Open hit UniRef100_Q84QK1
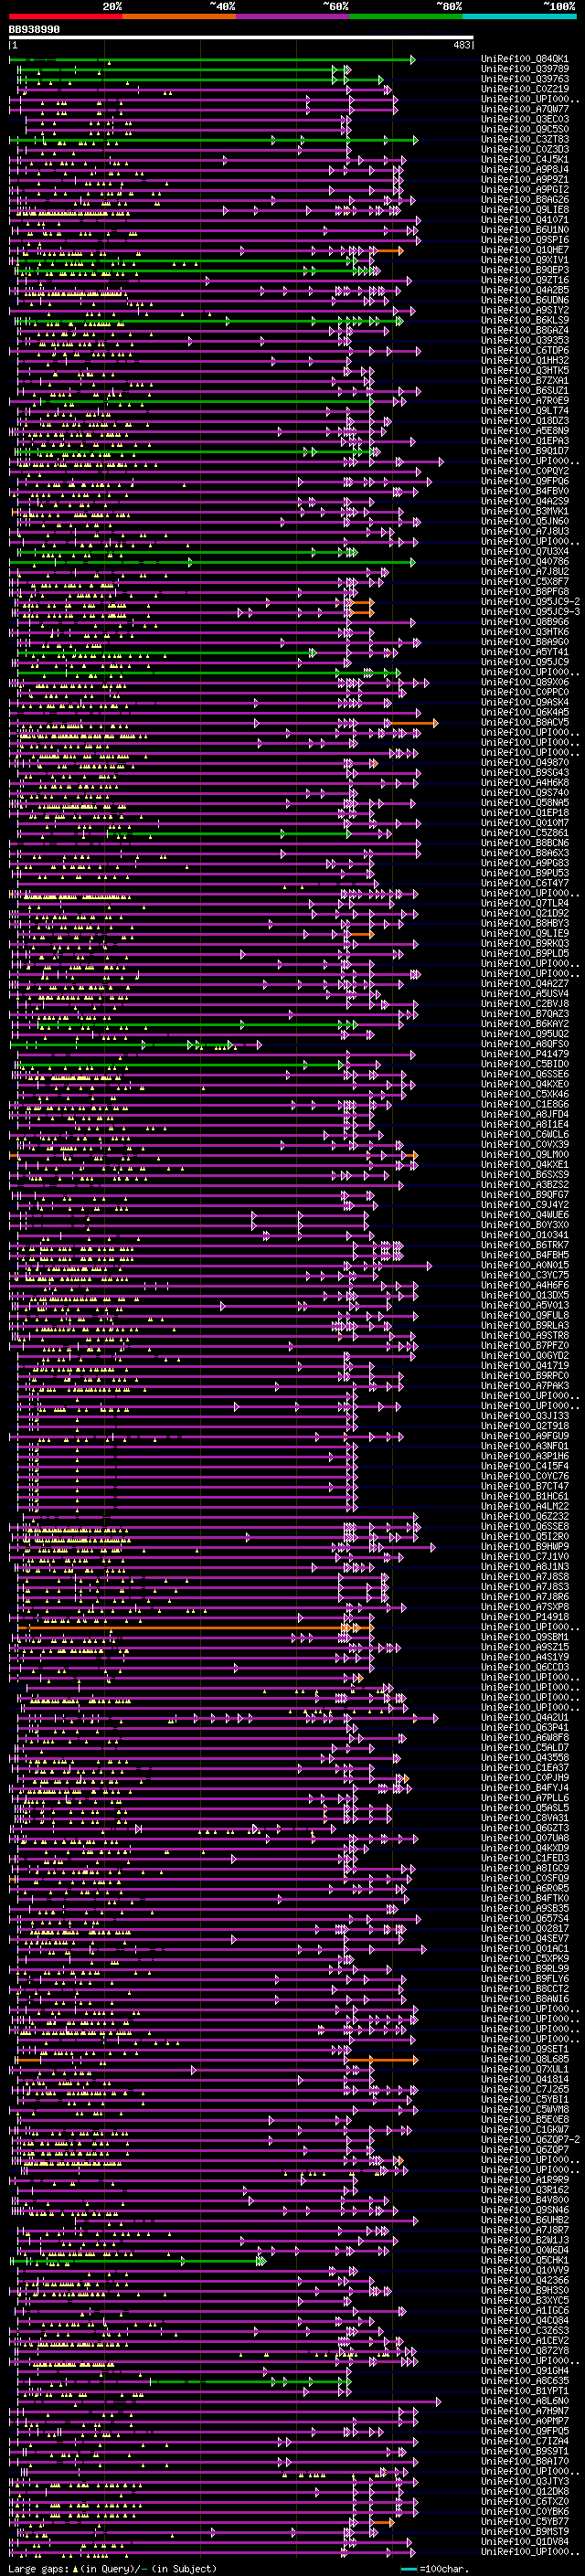The width and height of the screenshot is (585, 2576). click(524, 59)
